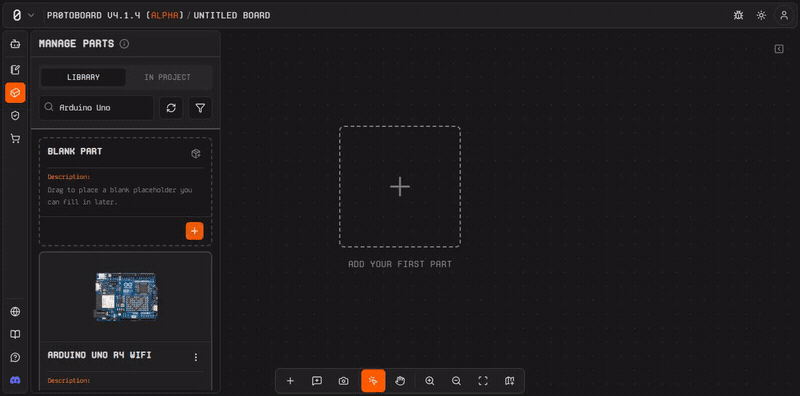Zoom out on the canvas
The image size is (800, 396).
coord(457,381)
